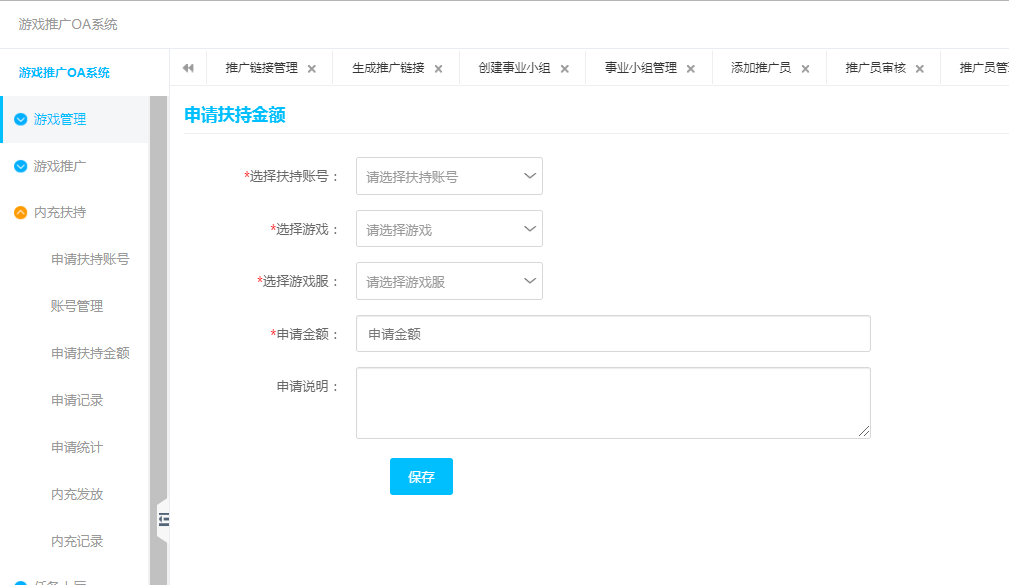Viewport: 1009px width, 585px height.
Task: Open 申请记录 in the sidebar
Action: click(x=77, y=400)
